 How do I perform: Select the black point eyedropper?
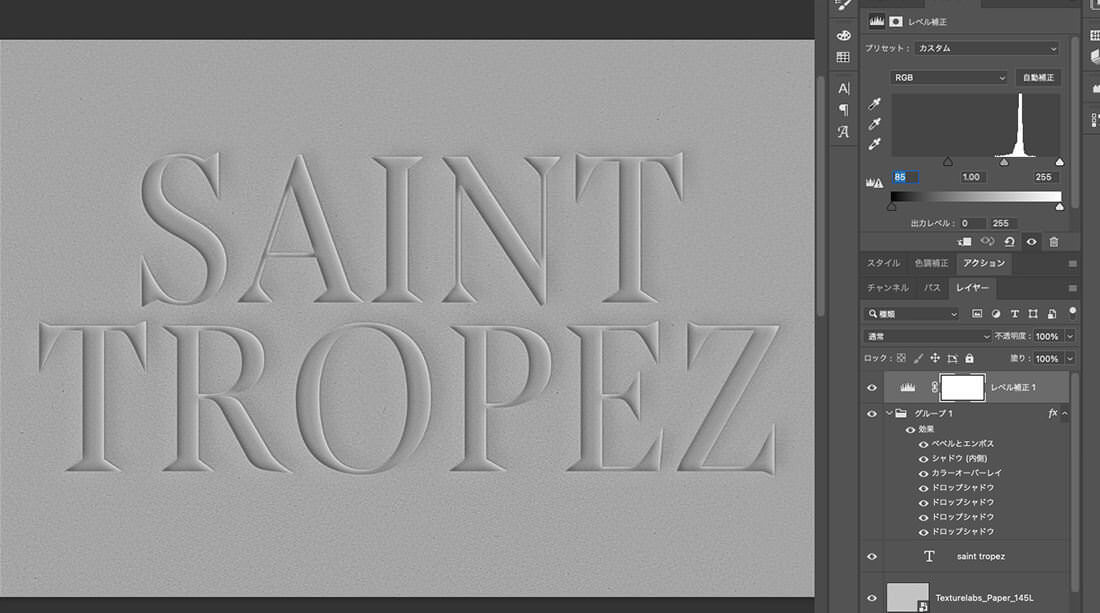point(874,104)
